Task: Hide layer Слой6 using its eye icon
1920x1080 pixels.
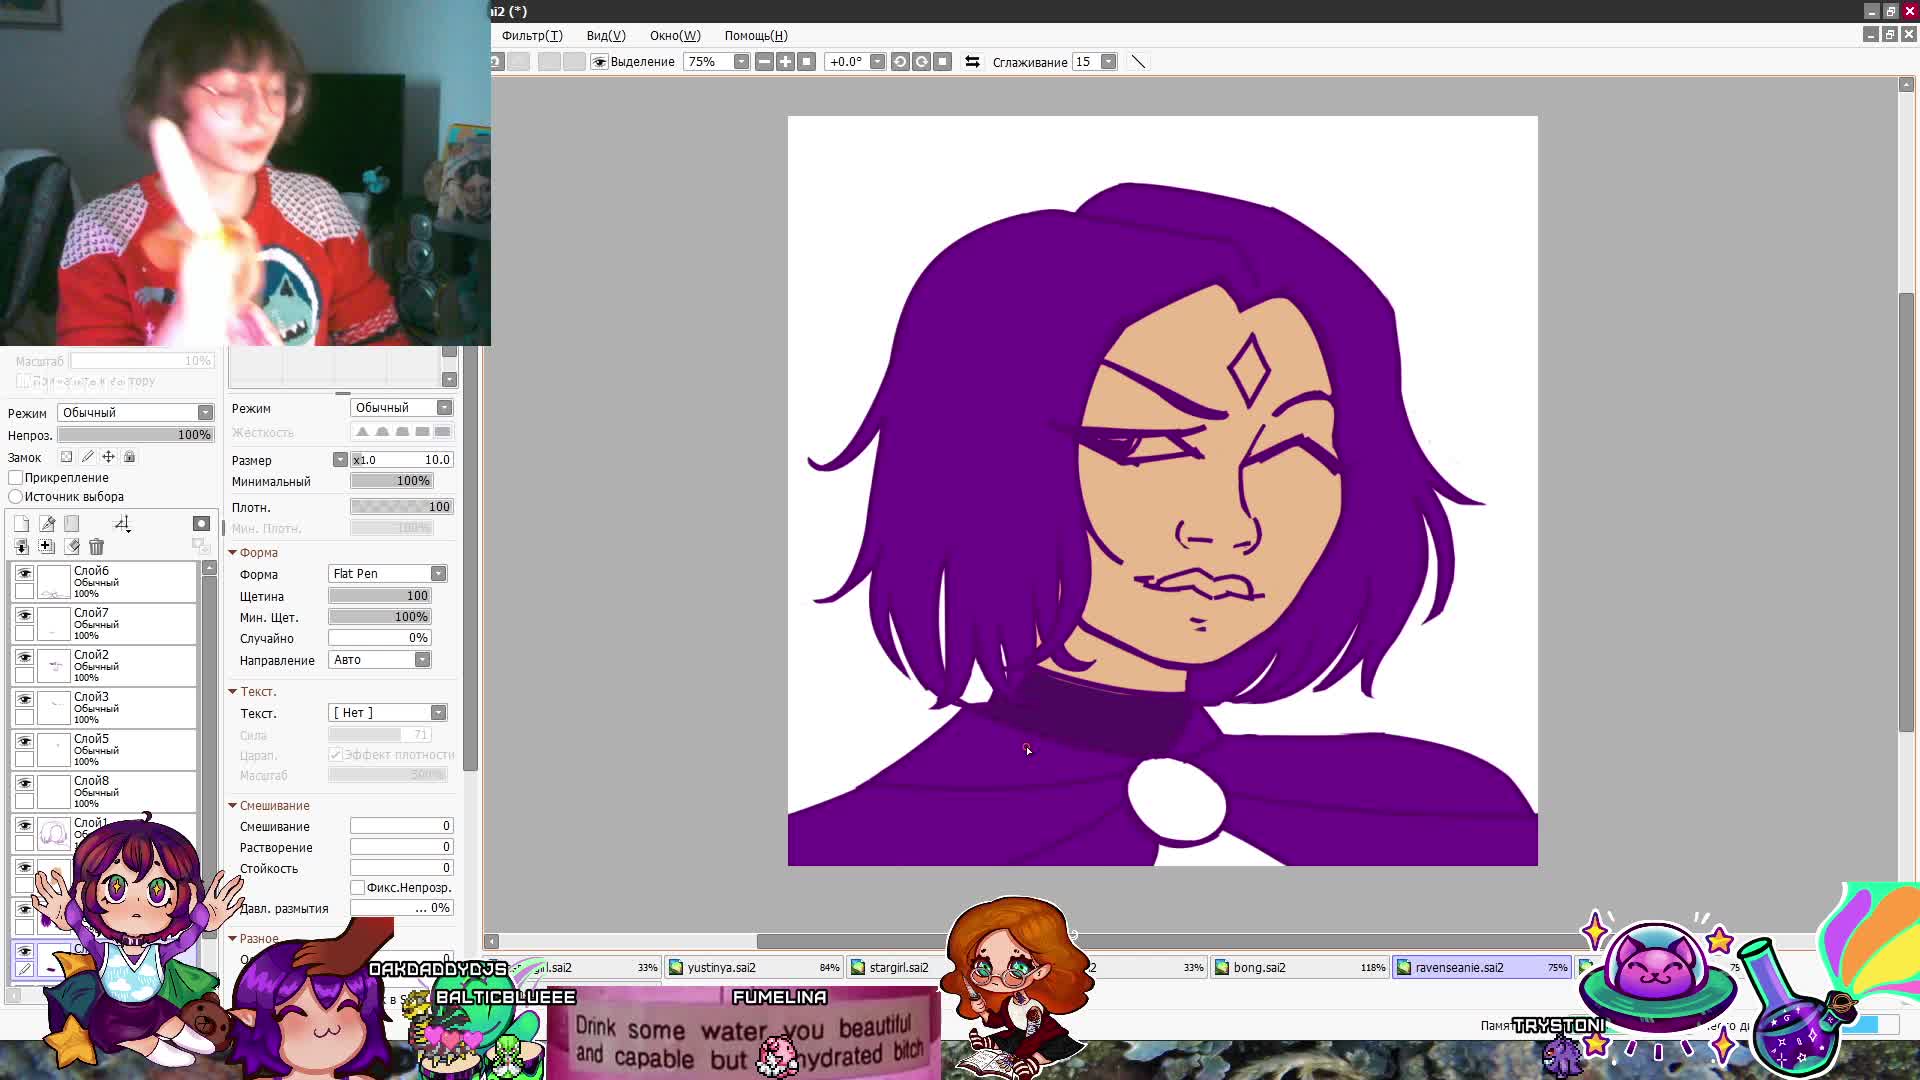Action: (x=25, y=573)
